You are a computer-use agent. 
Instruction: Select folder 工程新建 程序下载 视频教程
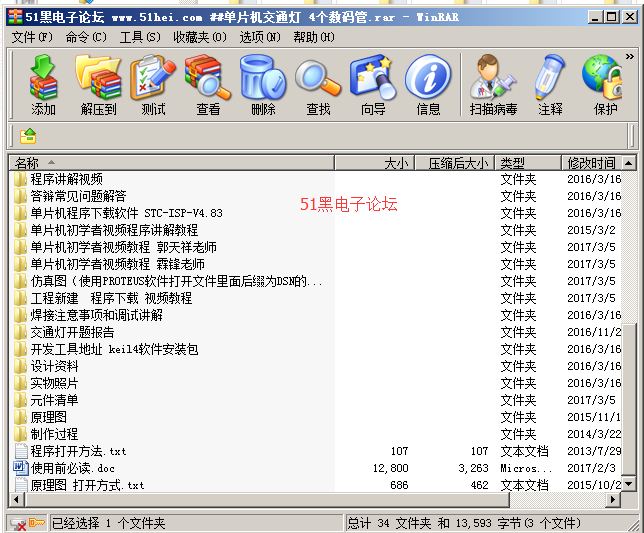click(x=111, y=298)
